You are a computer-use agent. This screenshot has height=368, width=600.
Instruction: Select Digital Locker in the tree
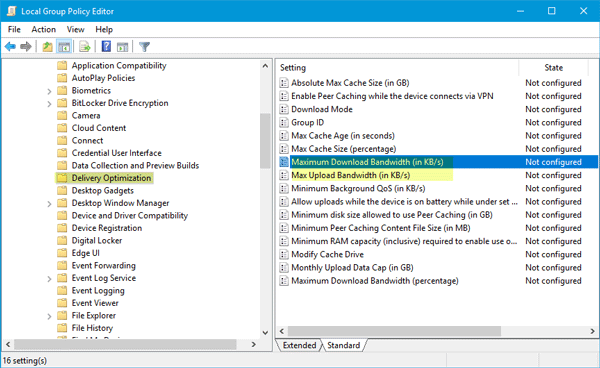(x=97, y=241)
